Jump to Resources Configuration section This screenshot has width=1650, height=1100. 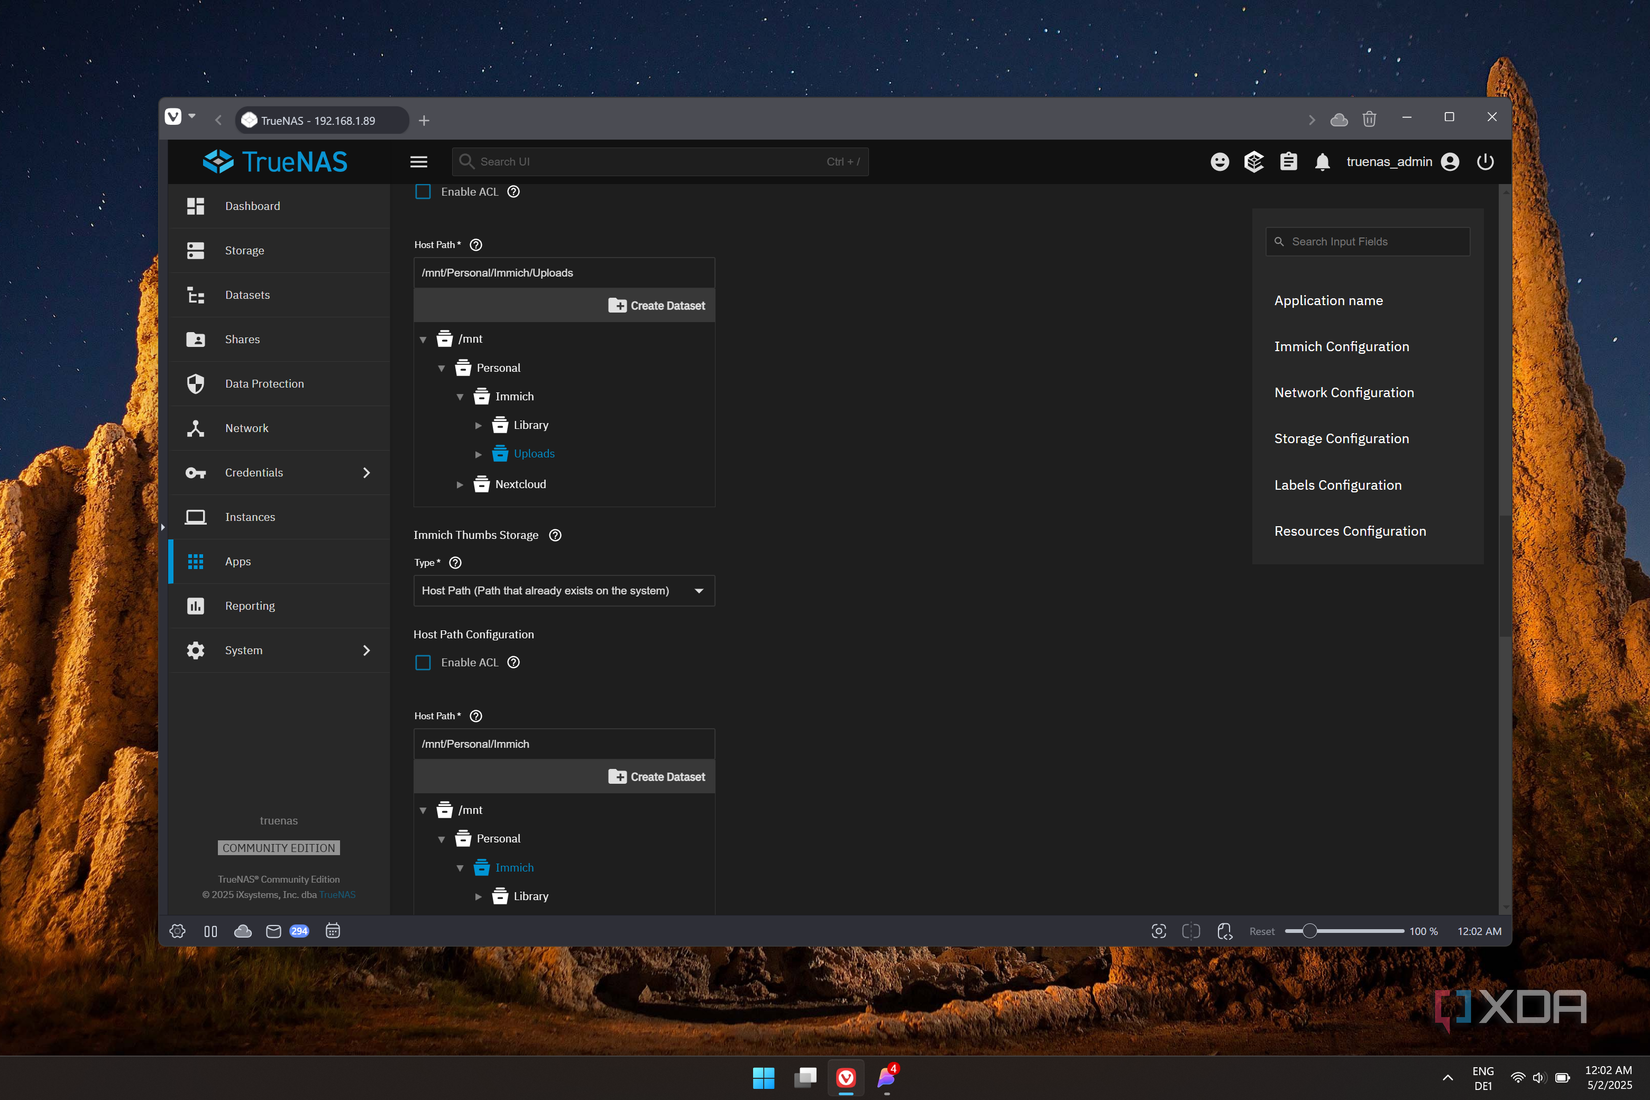(x=1350, y=531)
